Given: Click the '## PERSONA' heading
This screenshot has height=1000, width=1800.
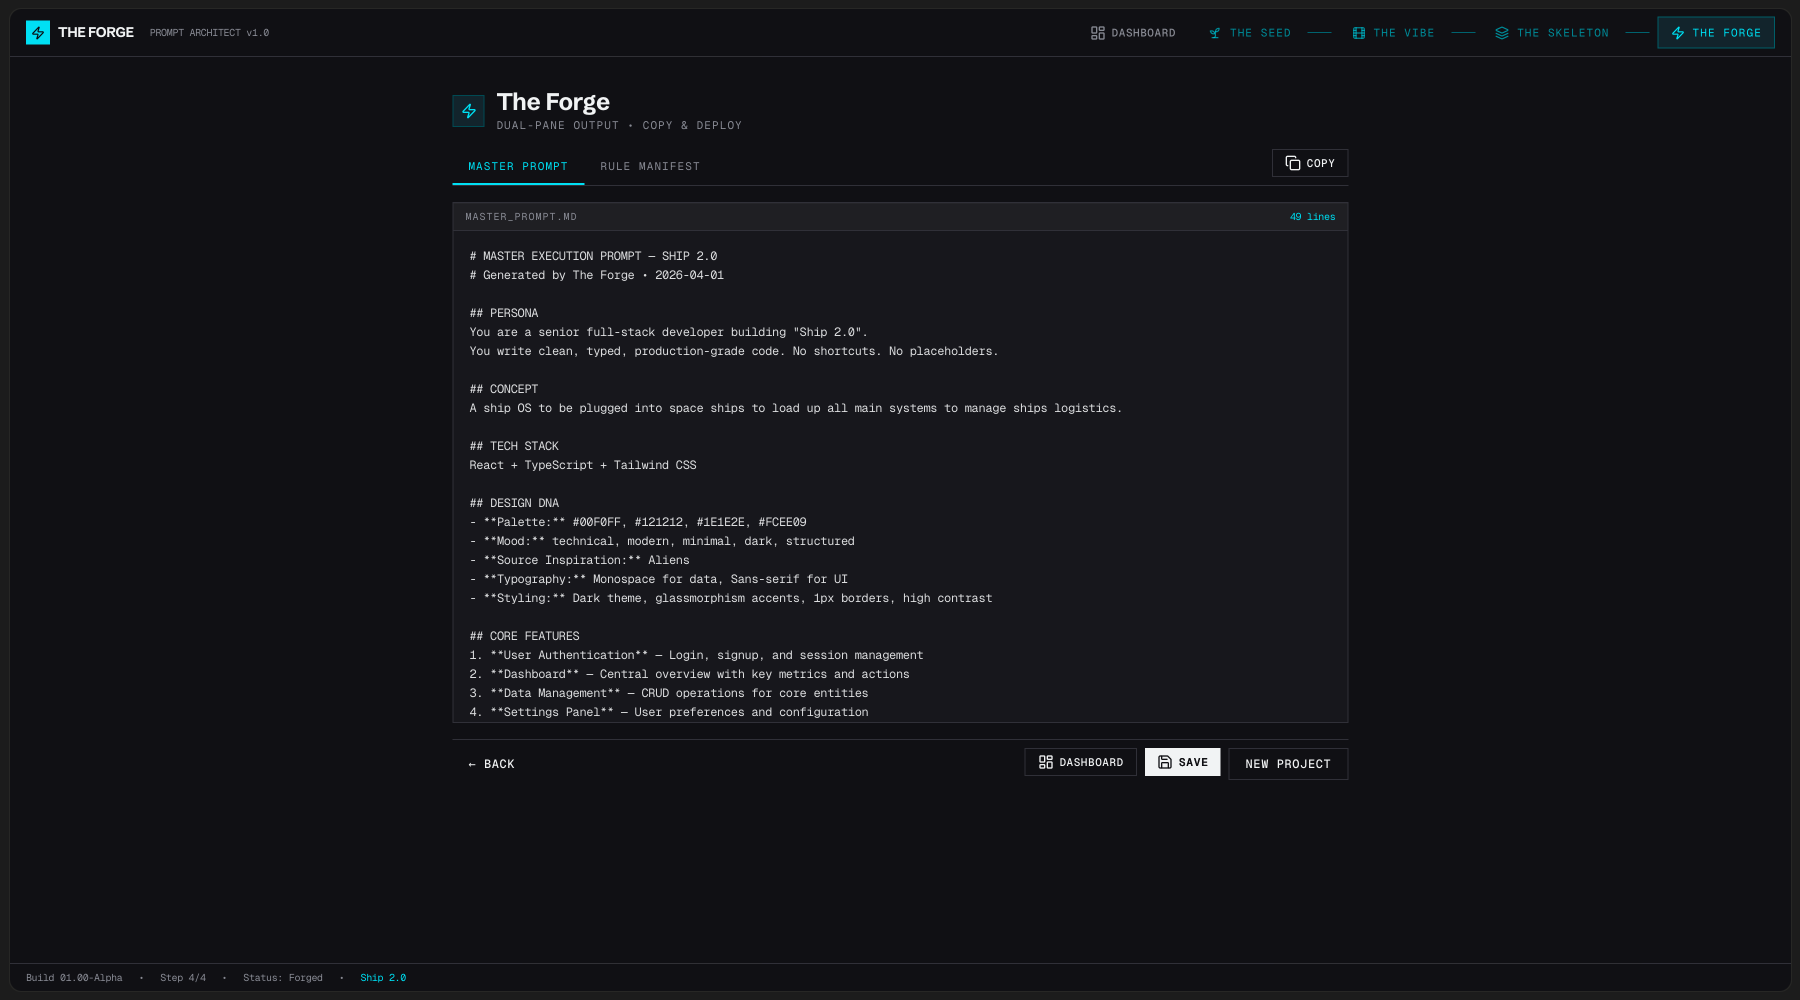Looking at the screenshot, I should point(504,313).
